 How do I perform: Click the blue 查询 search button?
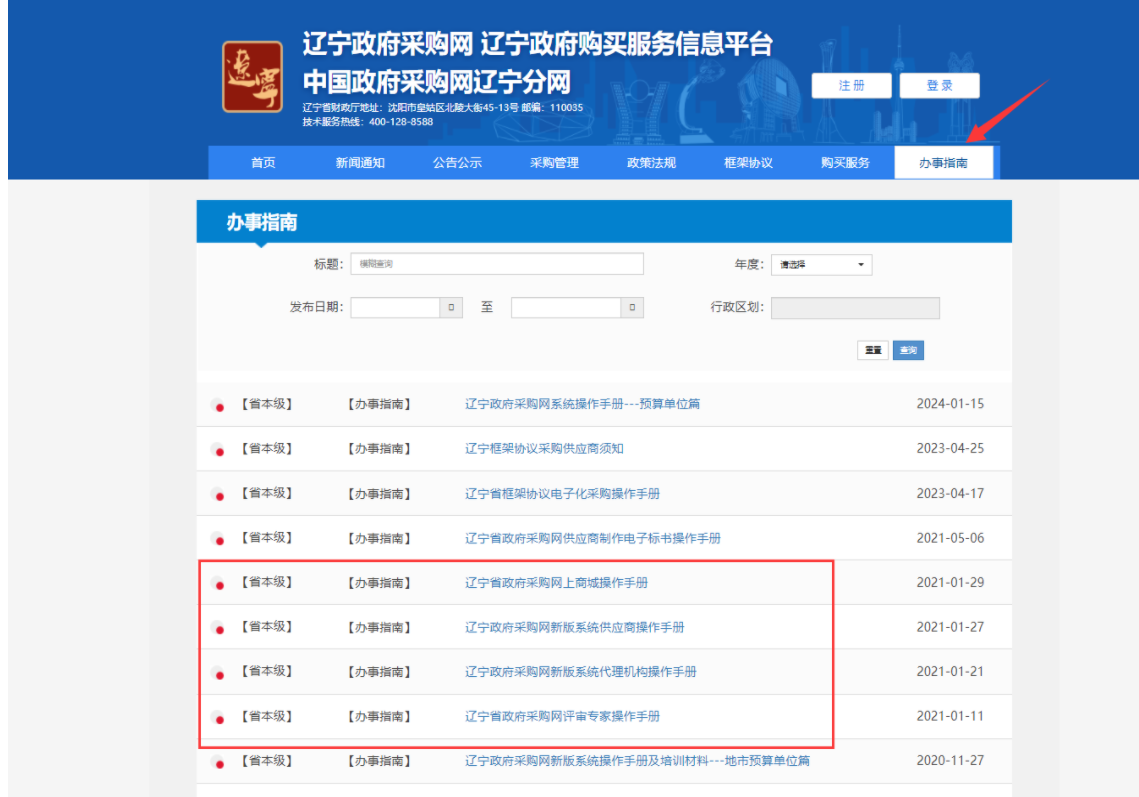pos(908,350)
